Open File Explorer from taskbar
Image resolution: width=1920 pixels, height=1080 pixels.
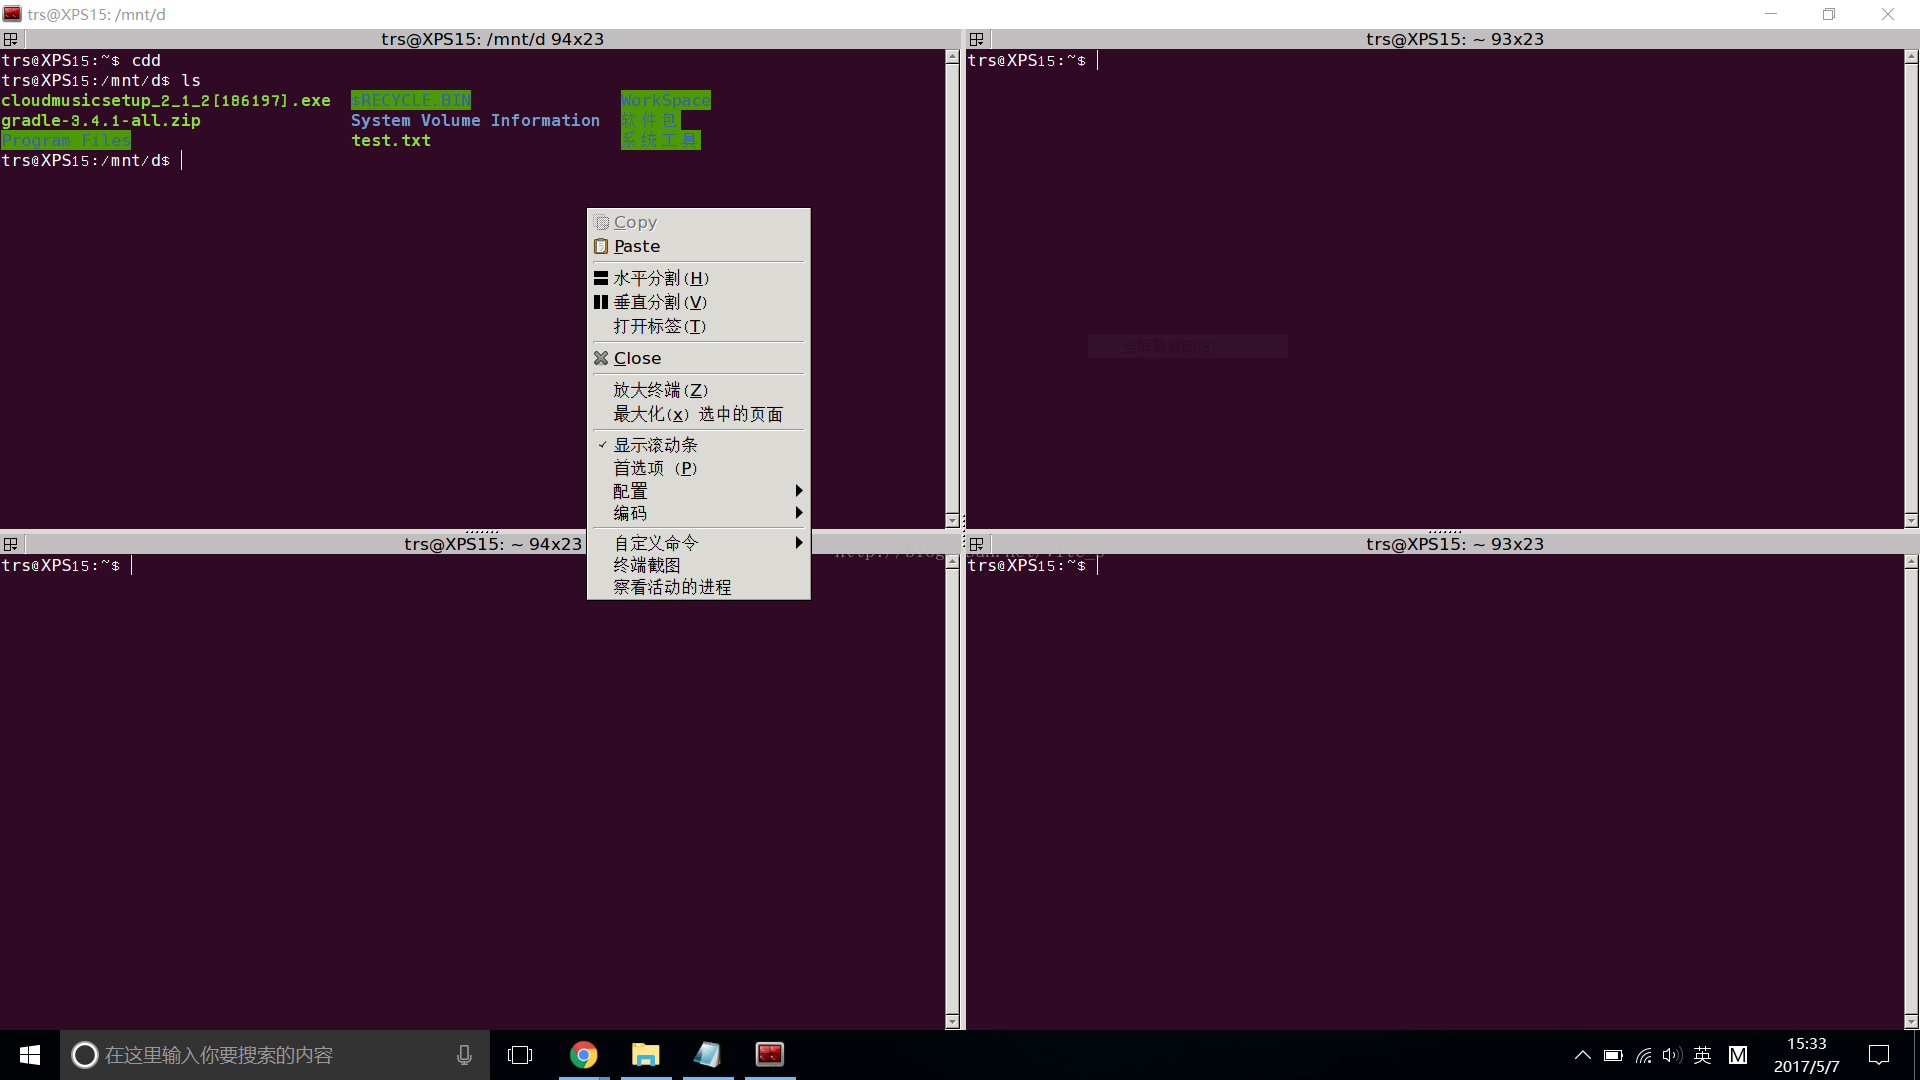646,1055
